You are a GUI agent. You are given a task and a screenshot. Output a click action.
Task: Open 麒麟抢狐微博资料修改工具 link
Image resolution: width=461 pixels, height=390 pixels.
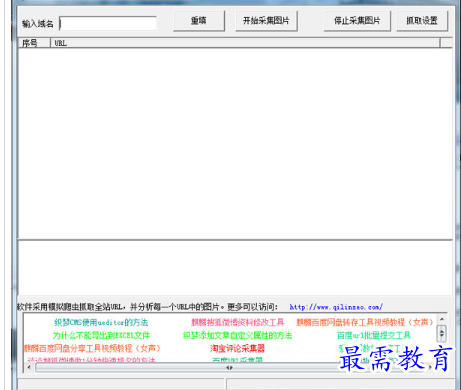(237, 322)
